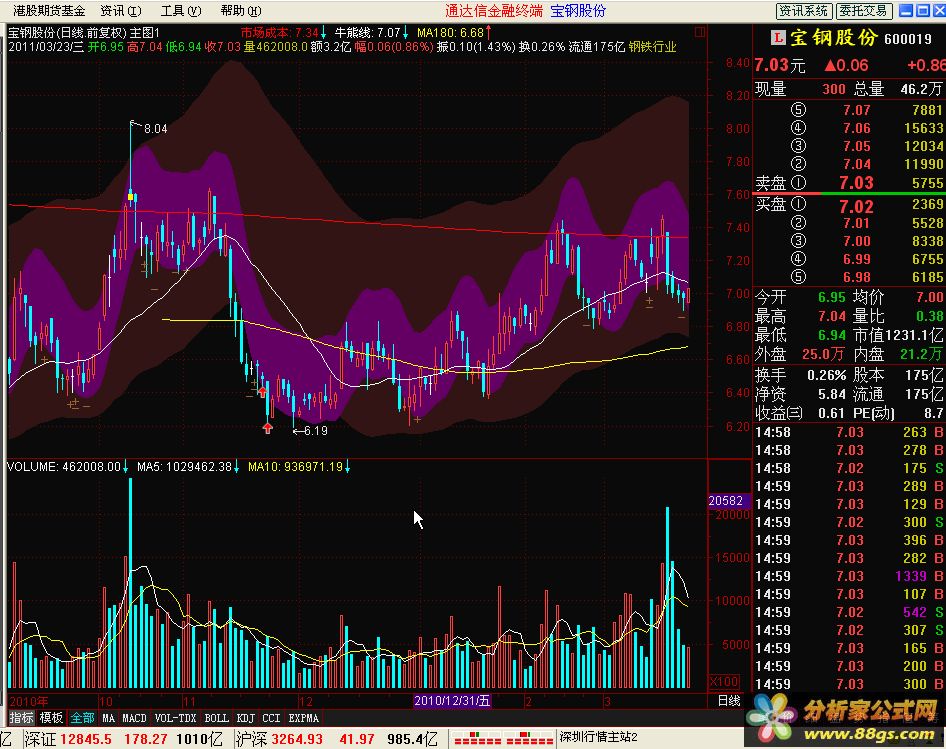This screenshot has width=946, height=749.
Task: Click the red L marker beside 宝钢股份
Action: 778,38
